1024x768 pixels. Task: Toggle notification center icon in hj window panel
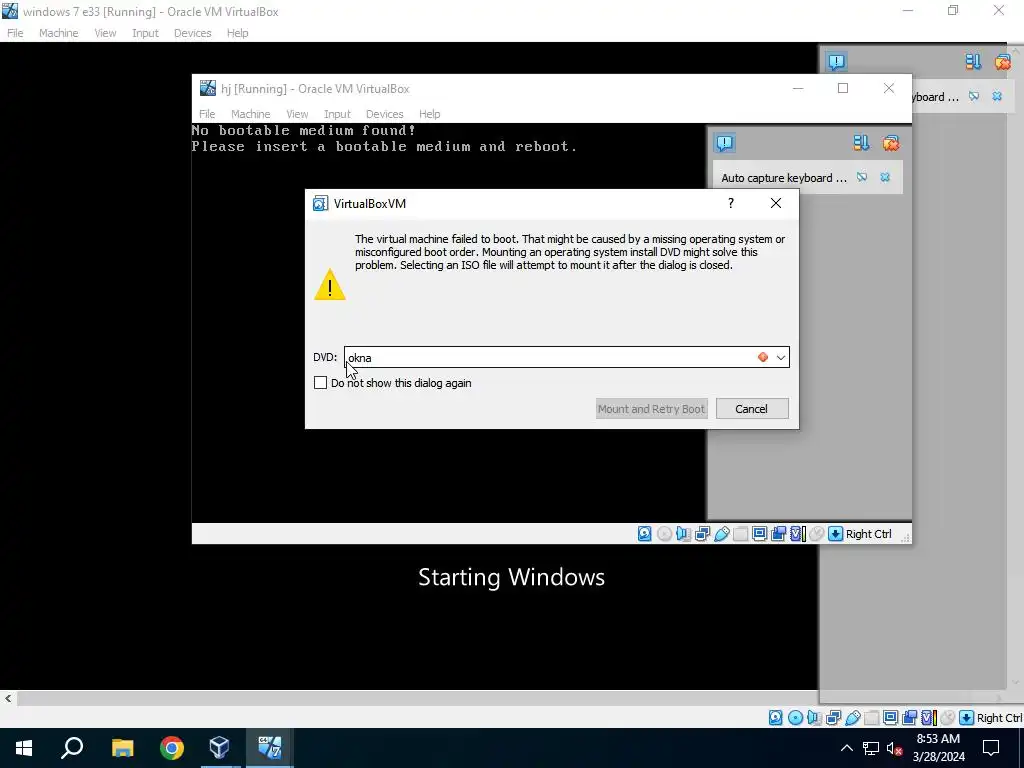tap(724, 143)
